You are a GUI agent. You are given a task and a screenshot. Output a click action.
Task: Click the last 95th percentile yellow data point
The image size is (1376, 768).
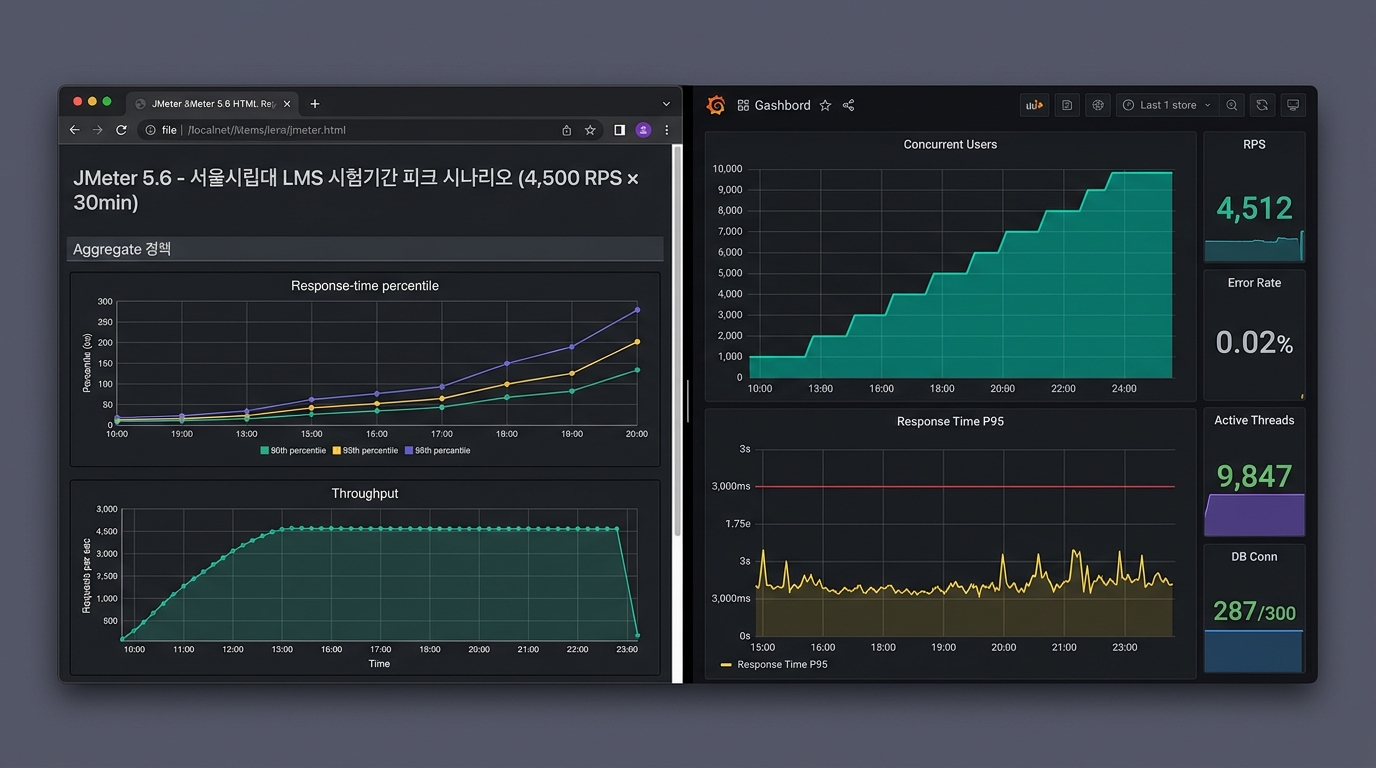[637, 342]
